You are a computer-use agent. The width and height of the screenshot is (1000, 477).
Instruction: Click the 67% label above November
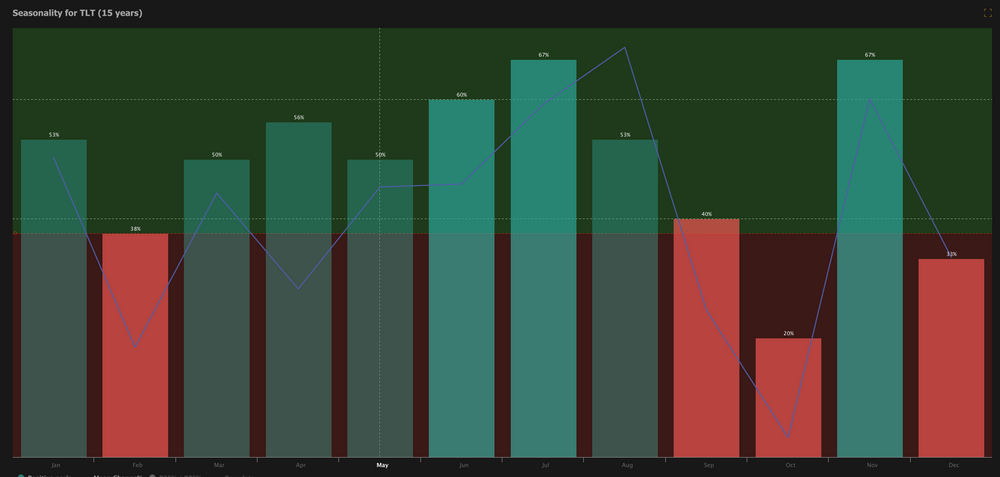pyautogui.click(x=870, y=55)
